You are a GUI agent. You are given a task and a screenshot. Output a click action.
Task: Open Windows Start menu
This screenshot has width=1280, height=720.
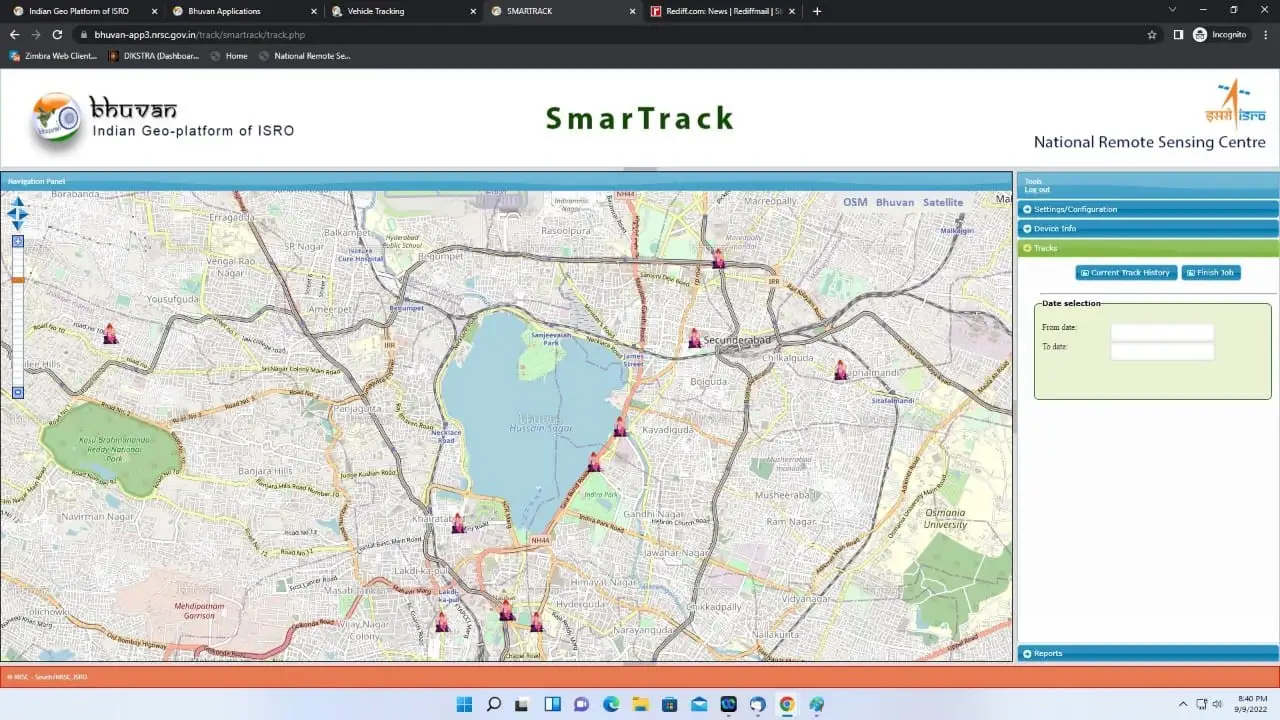(464, 704)
